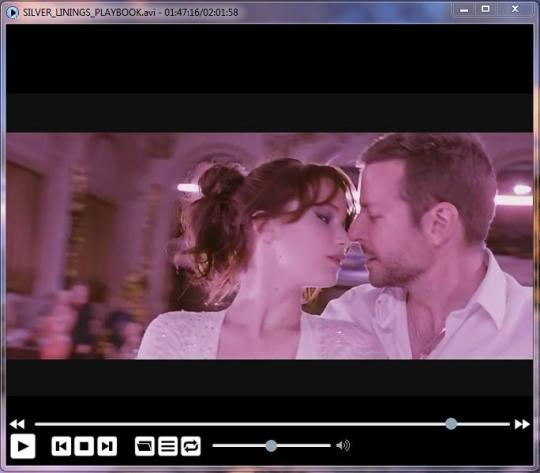Skip to the previous track

[61, 446]
